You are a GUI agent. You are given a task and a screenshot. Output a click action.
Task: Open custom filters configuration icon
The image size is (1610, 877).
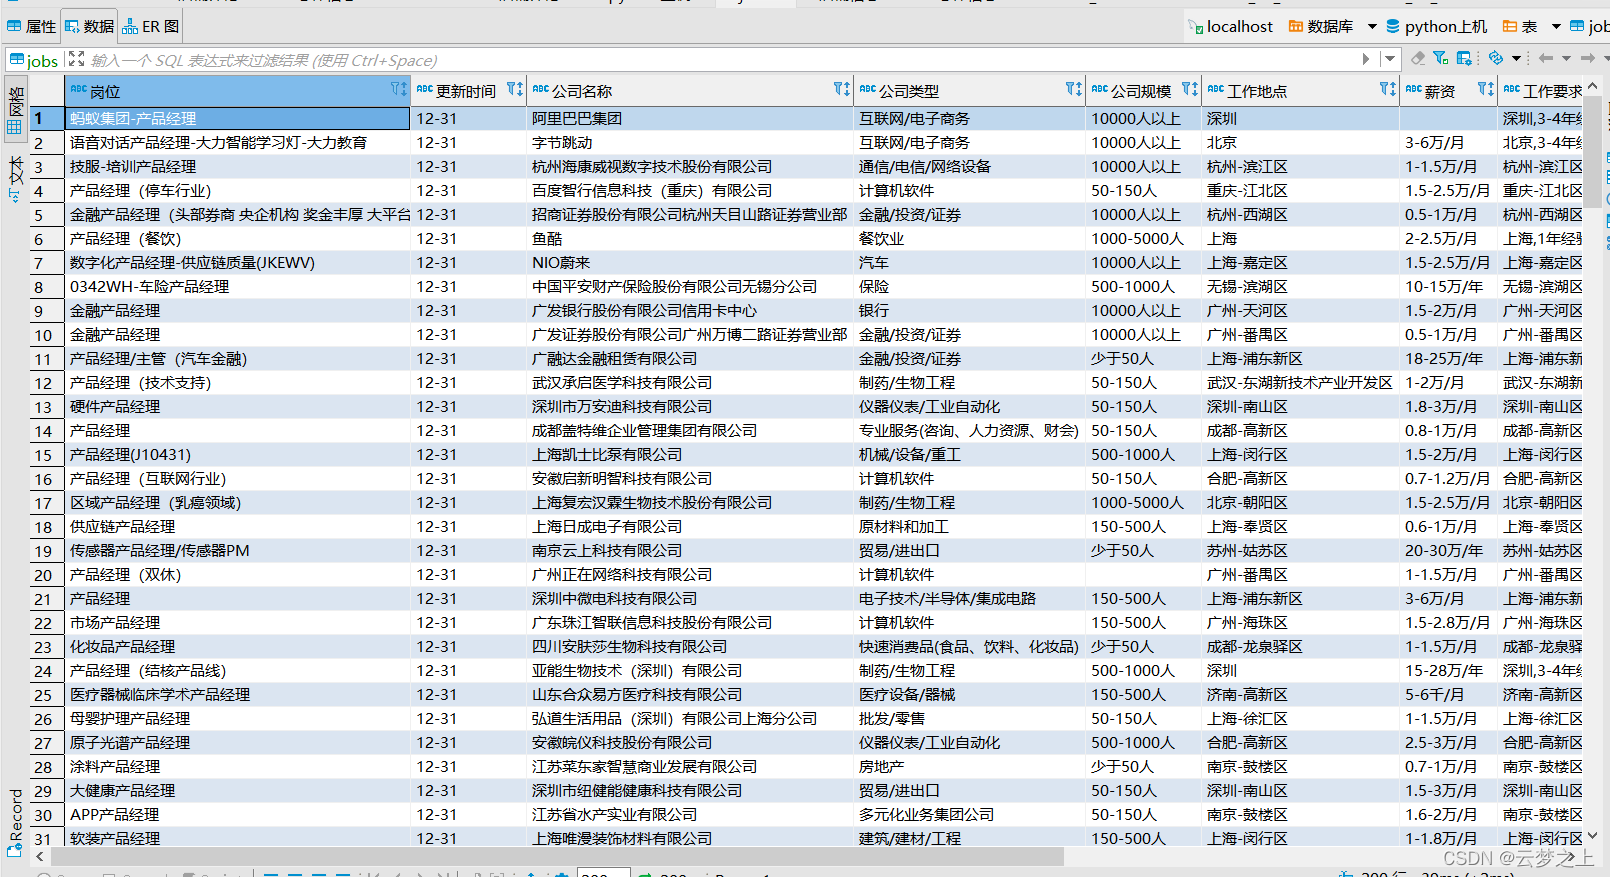(x=1464, y=59)
